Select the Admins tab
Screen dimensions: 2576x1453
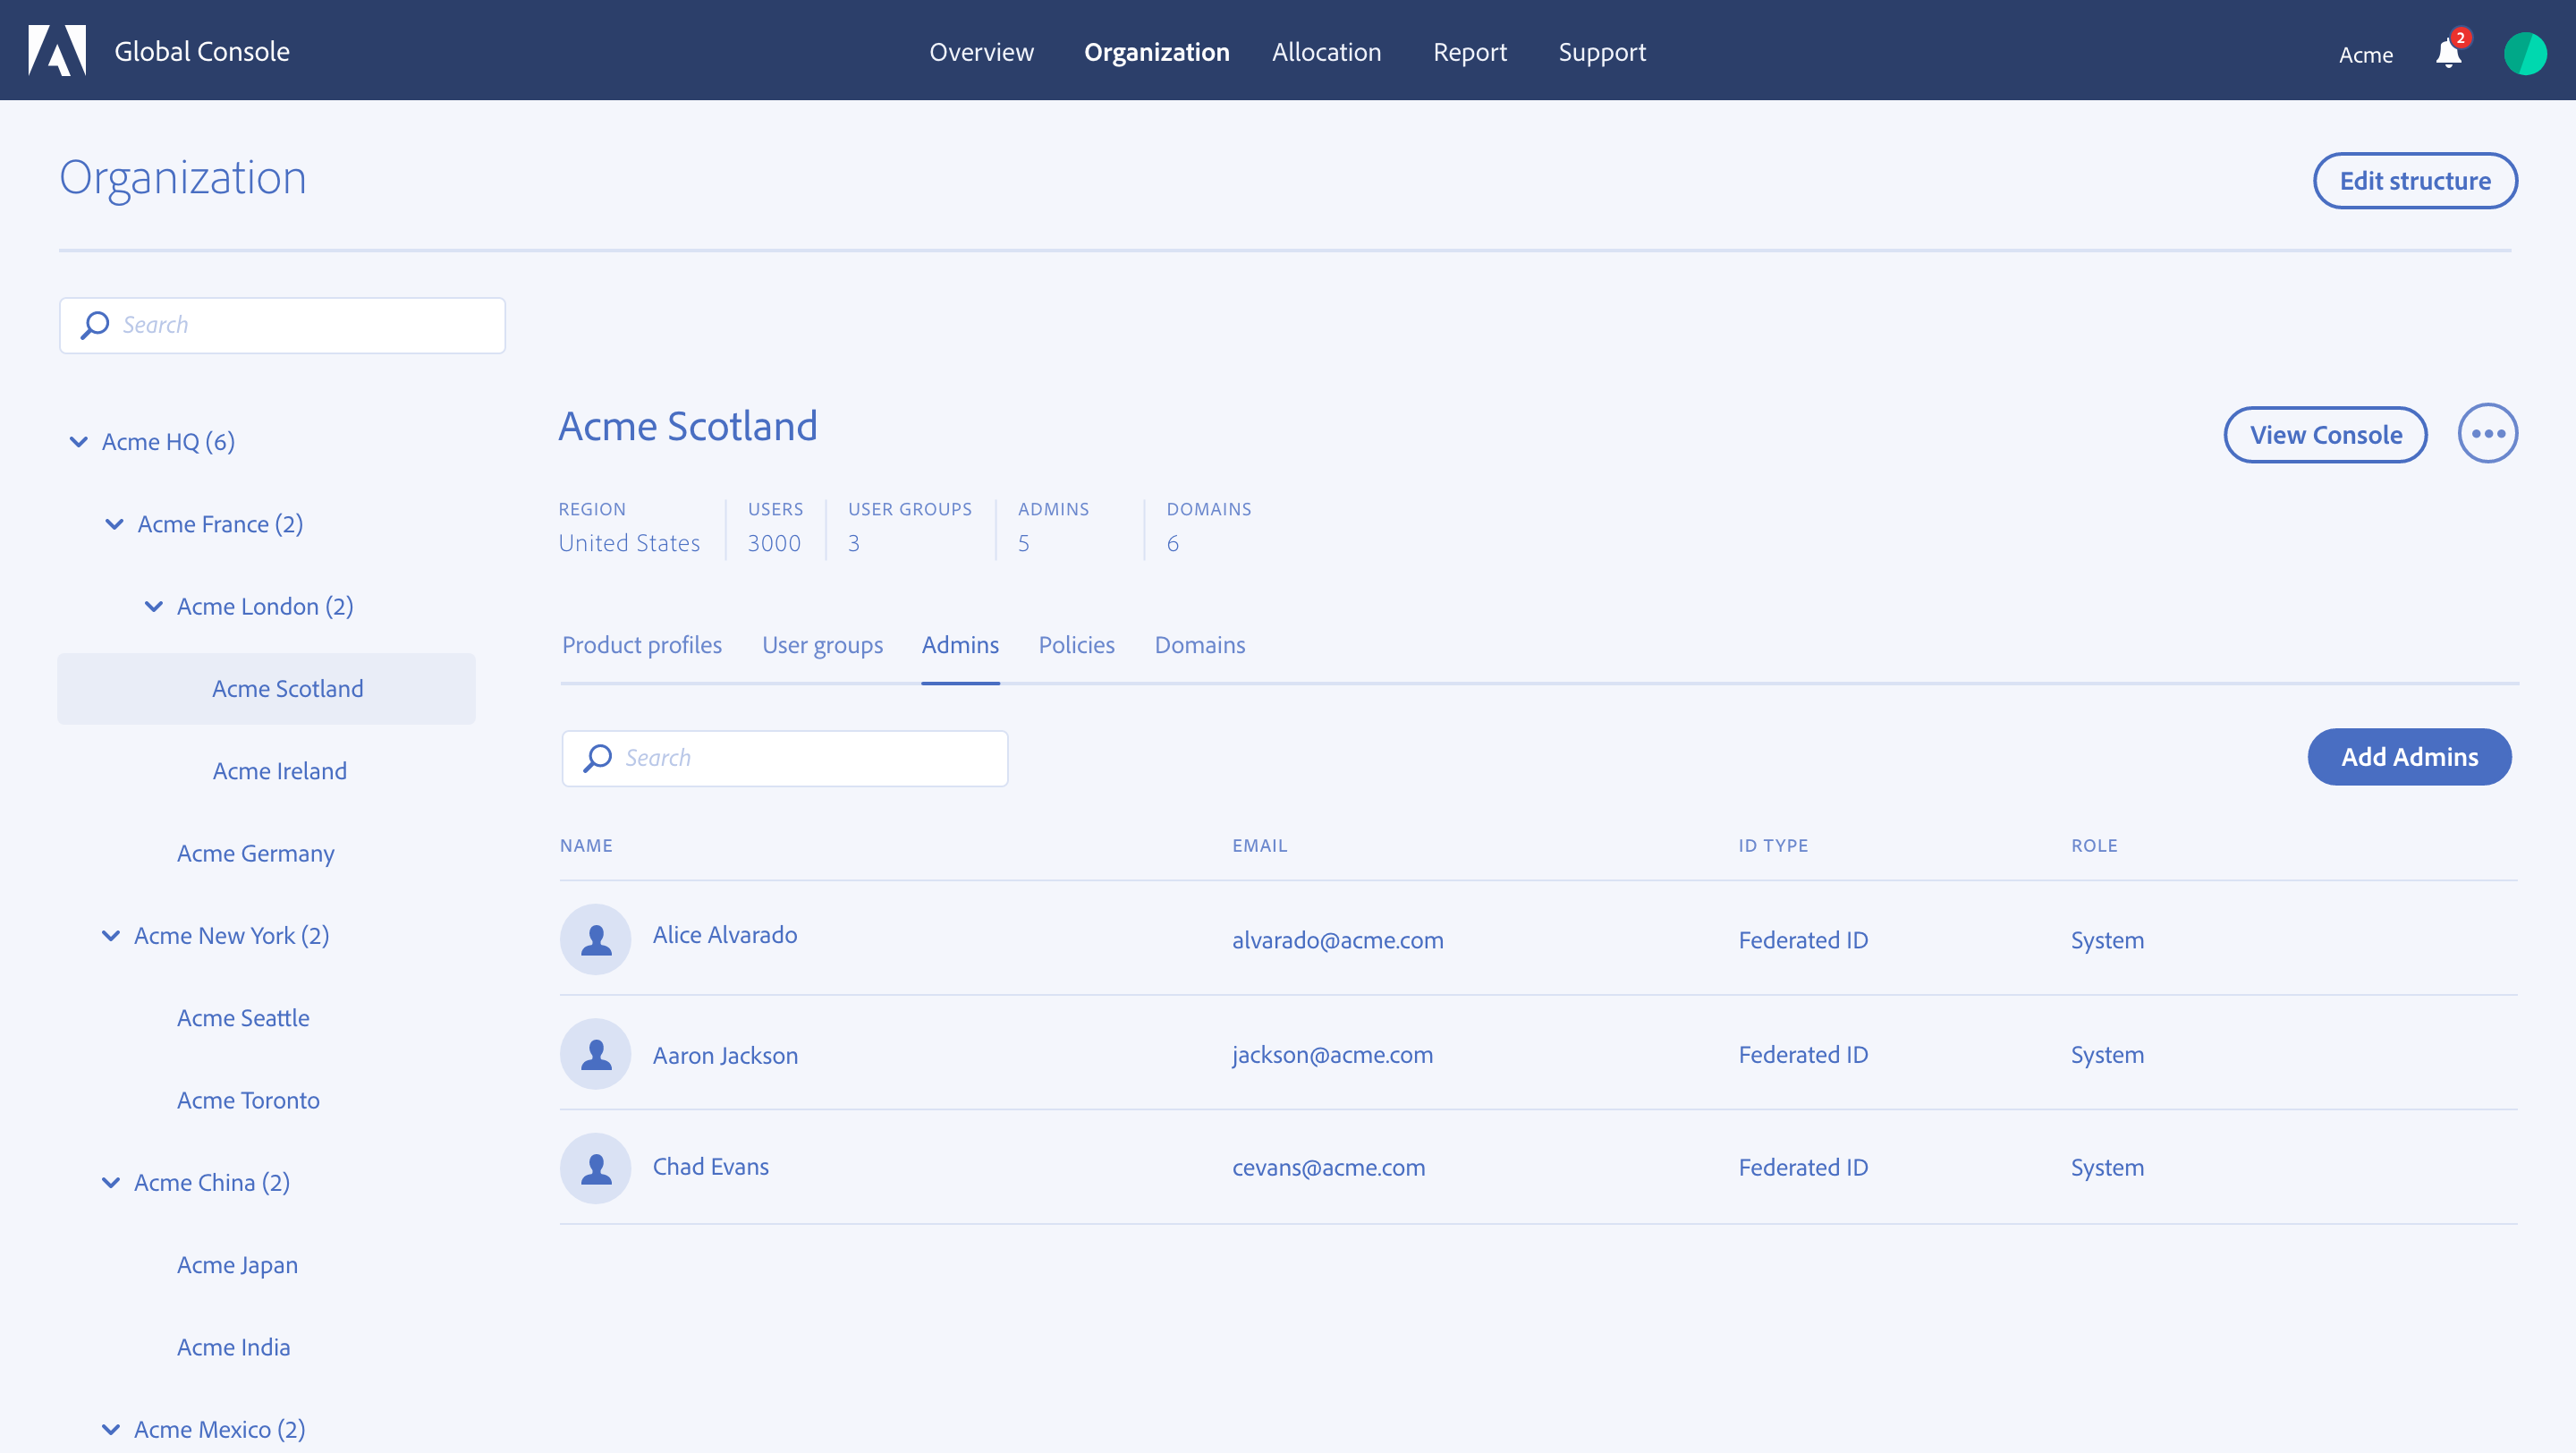click(x=960, y=645)
